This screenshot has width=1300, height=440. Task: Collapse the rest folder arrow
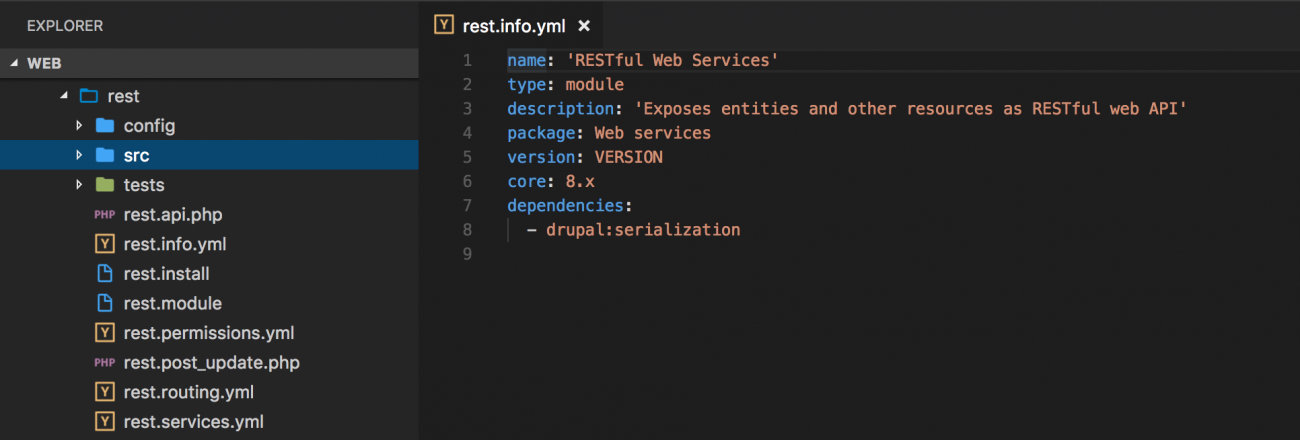click(x=63, y=96)
